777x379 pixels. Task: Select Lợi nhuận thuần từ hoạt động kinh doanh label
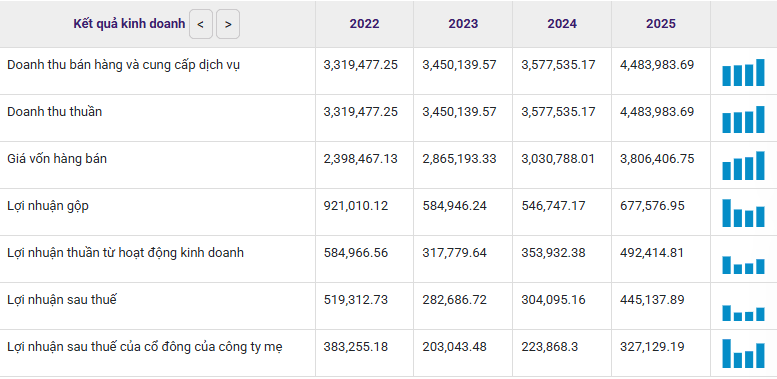pyautogui.click(x=125, y=253)
